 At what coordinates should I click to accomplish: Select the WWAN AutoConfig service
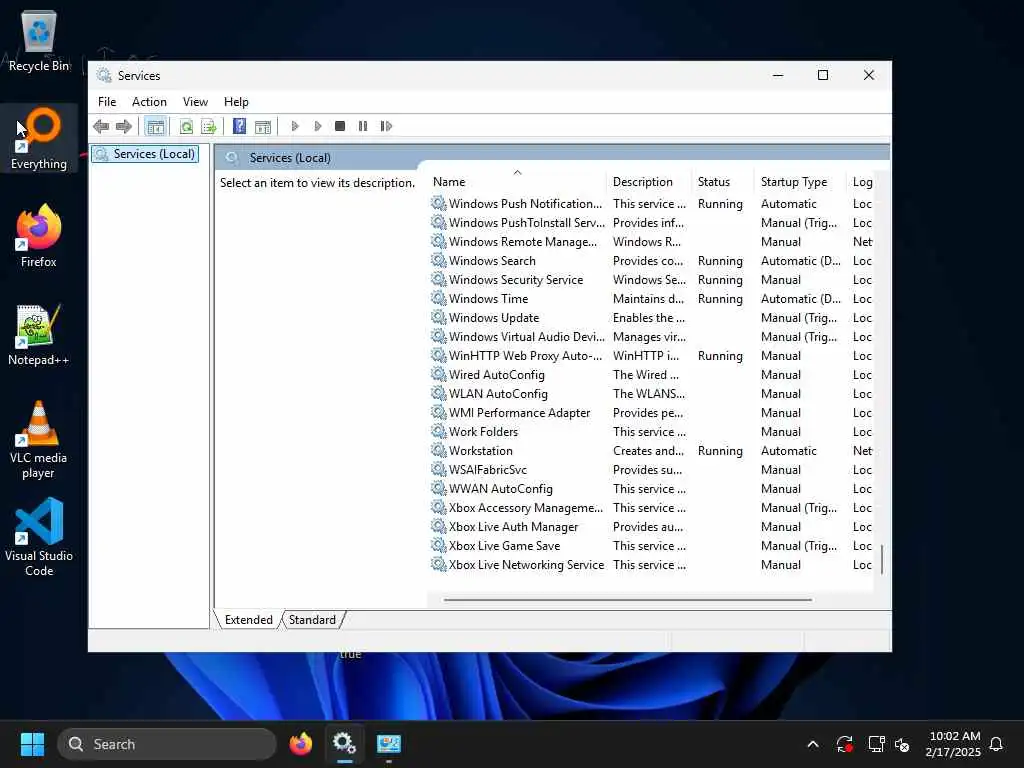pyautogui.click(x=651, y=488)
